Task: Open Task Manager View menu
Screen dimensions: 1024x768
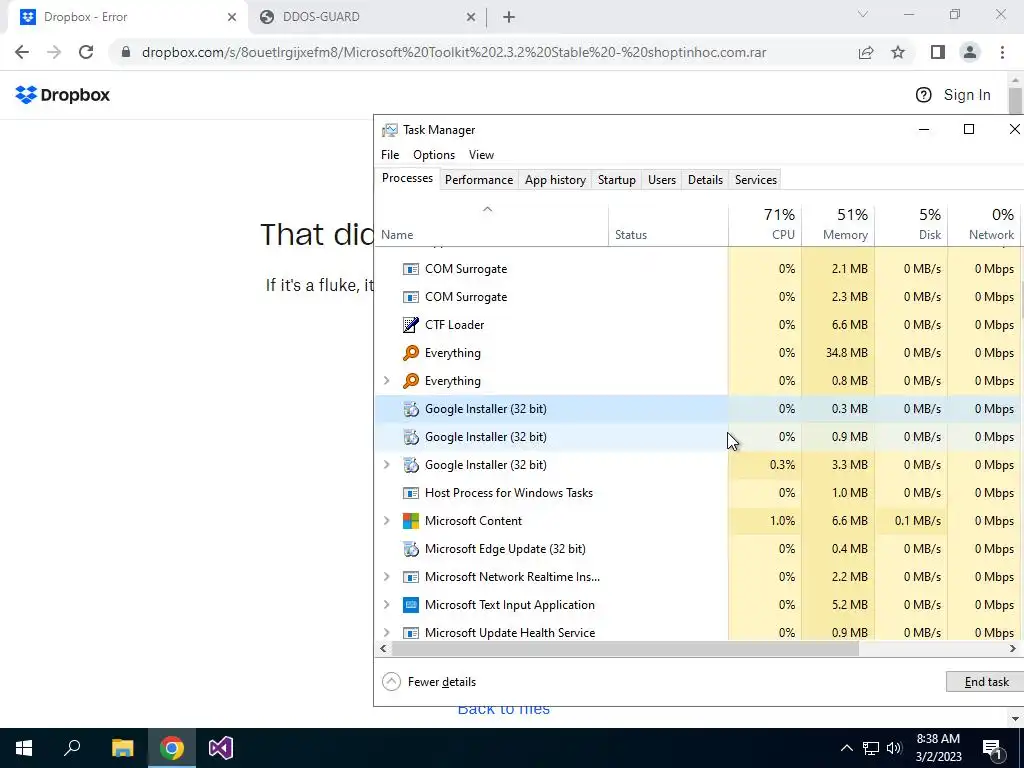Action: pos(481,155)
